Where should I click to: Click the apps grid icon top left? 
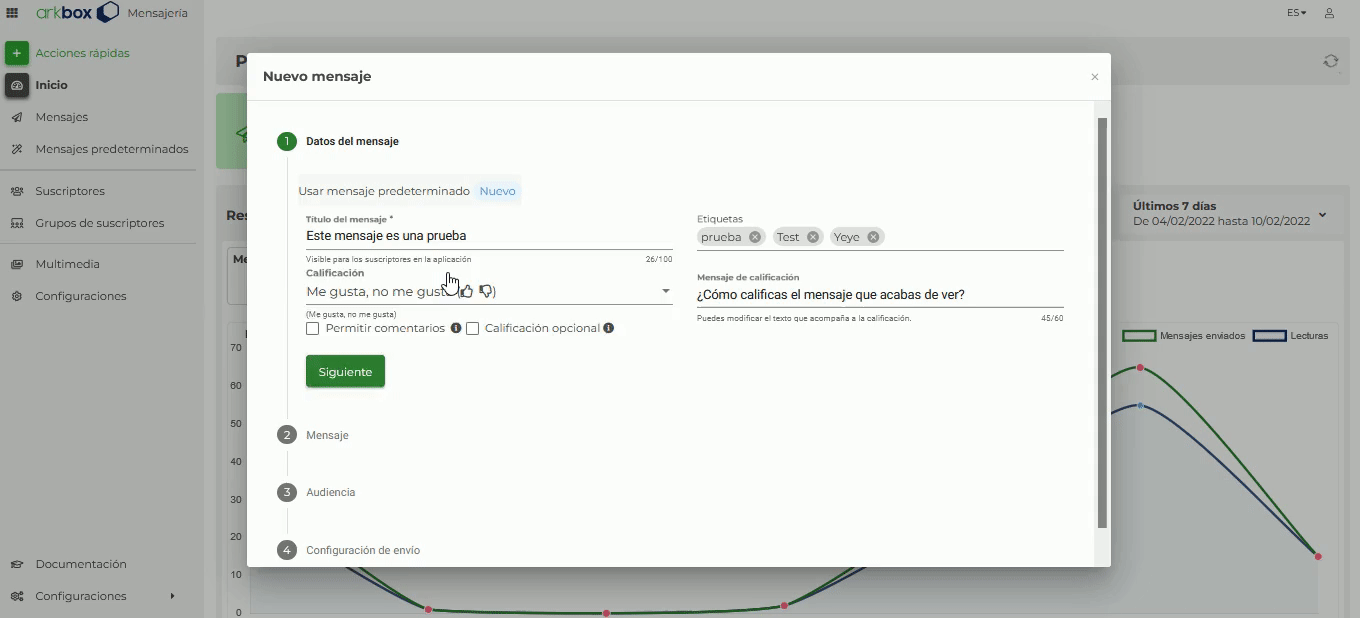coord(12,13)
